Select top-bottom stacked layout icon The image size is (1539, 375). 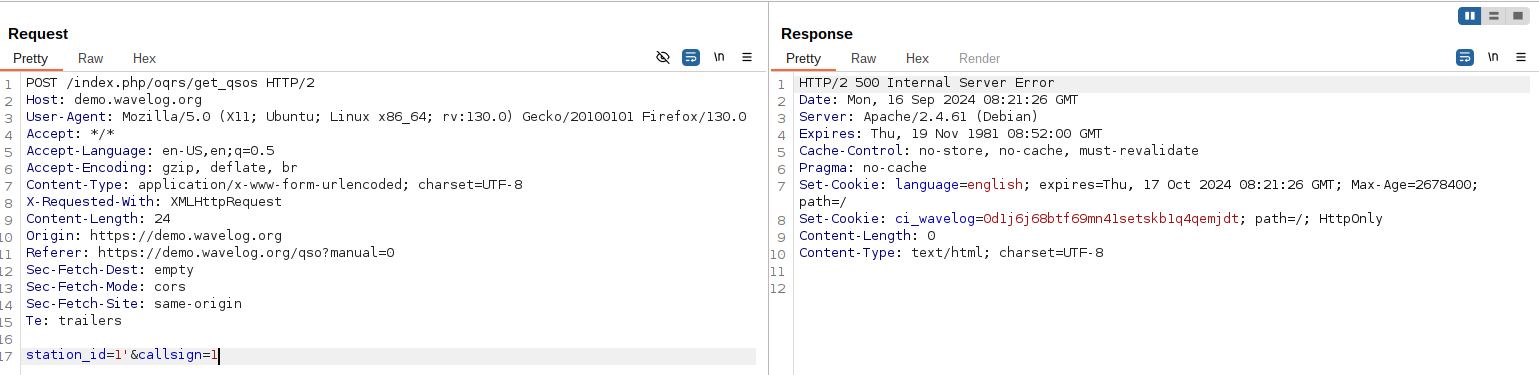click(1494, 16)
